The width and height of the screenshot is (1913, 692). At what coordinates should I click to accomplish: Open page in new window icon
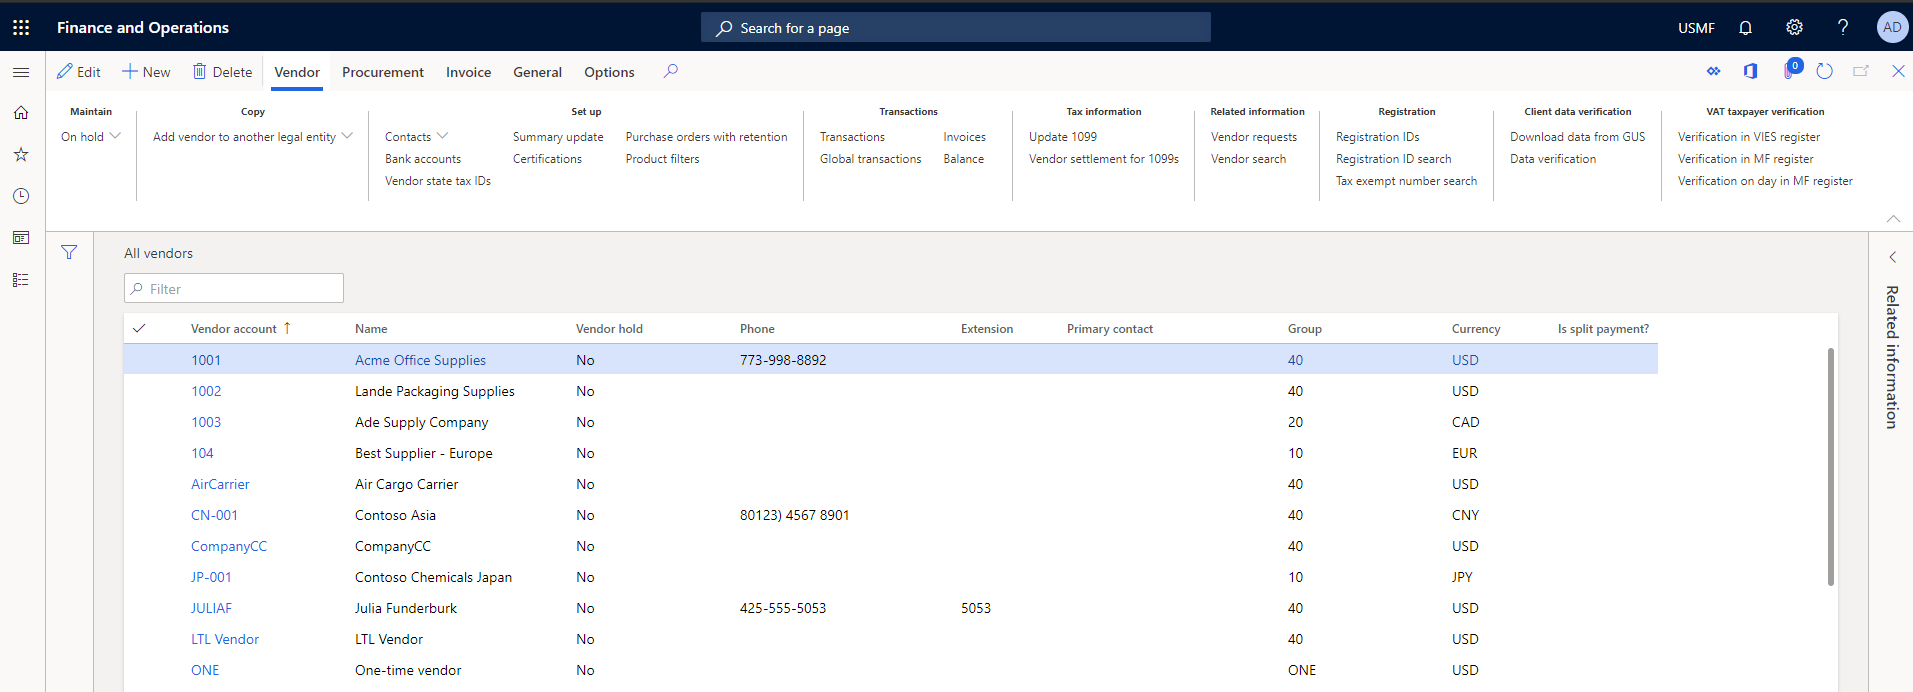[1861, 71]
